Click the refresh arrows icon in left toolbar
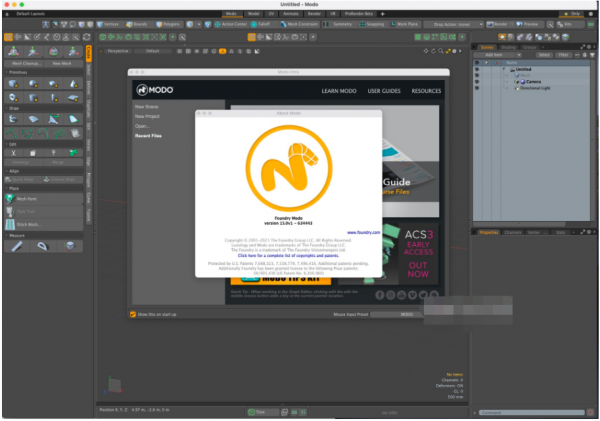600x421 pixels. [x=86, y=37]
